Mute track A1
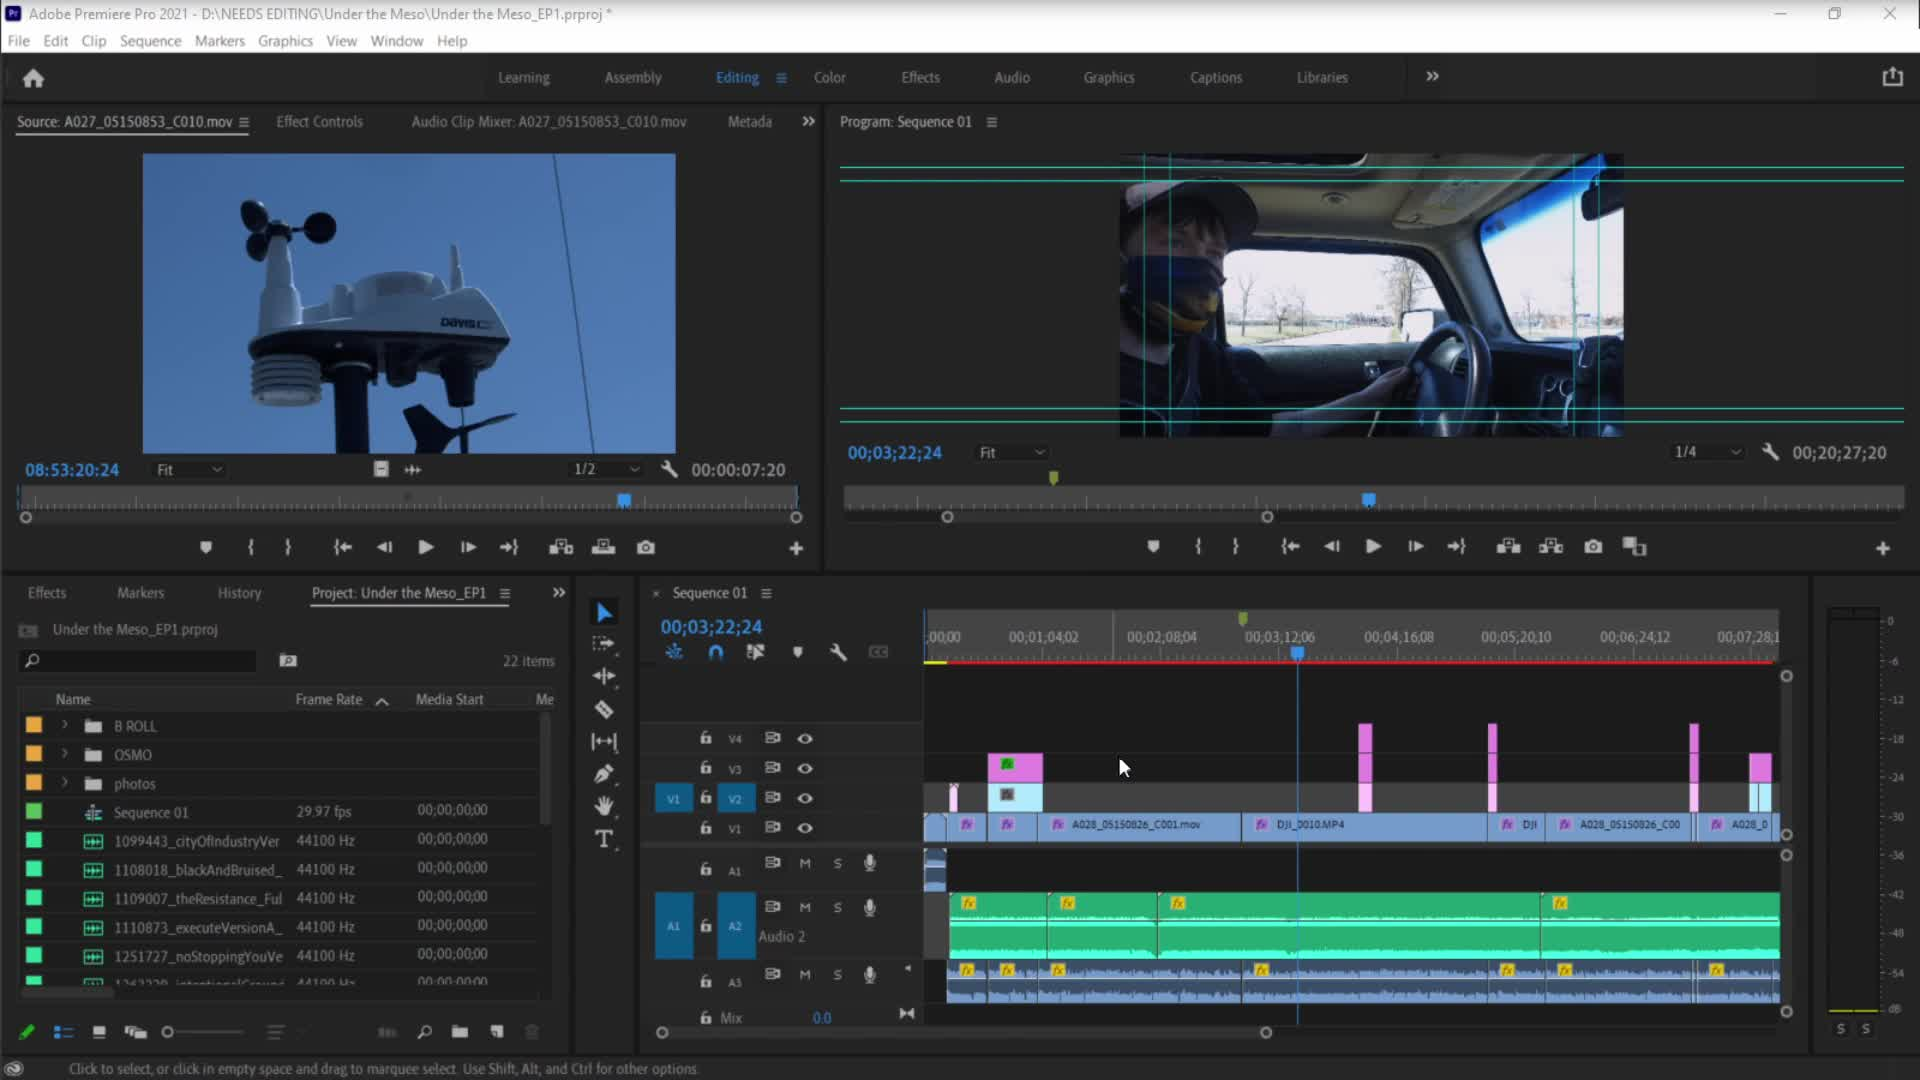1920x1080 pixels. 804,863
